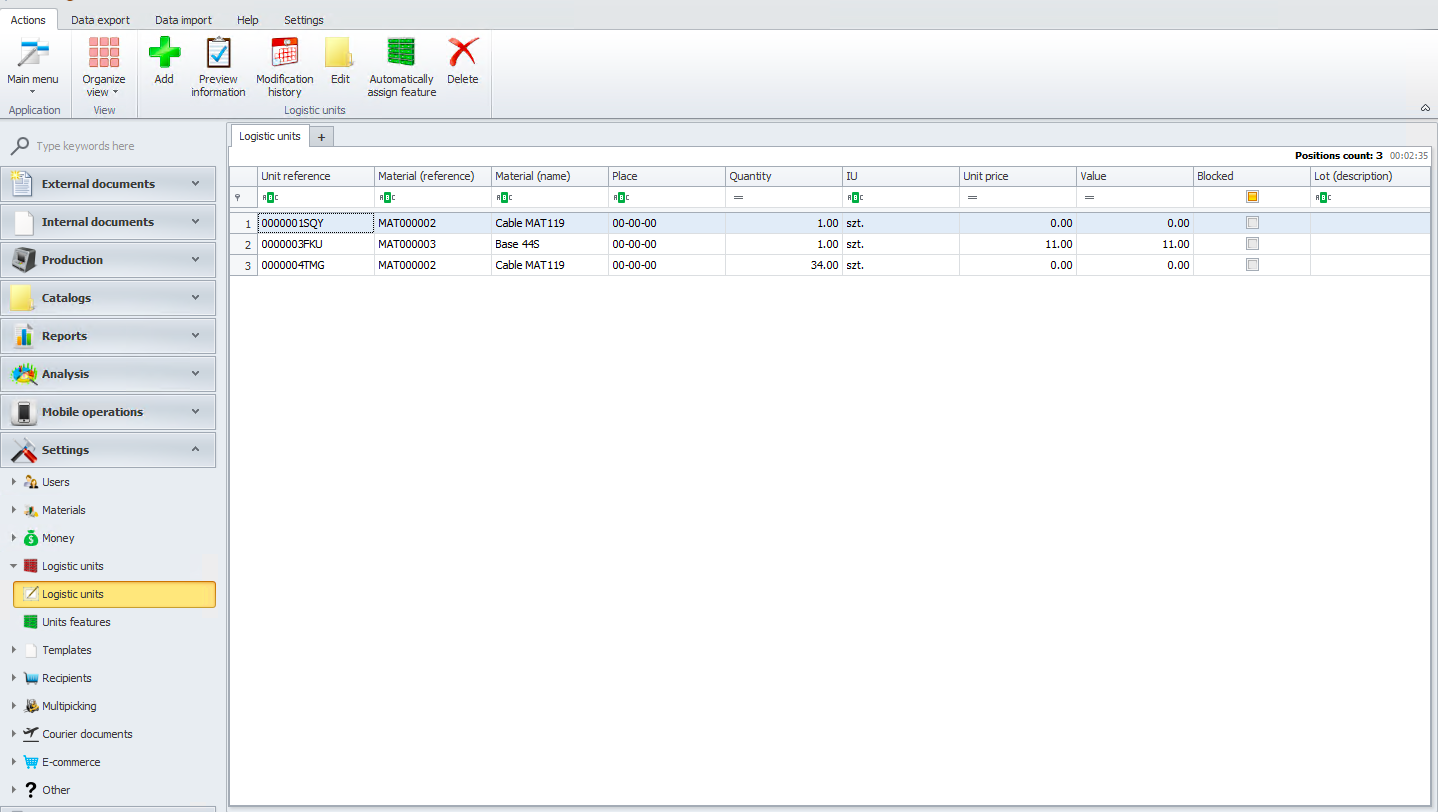The height and width of the screenshot is (812, 1438).
Task: Click the Mobile operations phone icon
Action: (24, 412)
